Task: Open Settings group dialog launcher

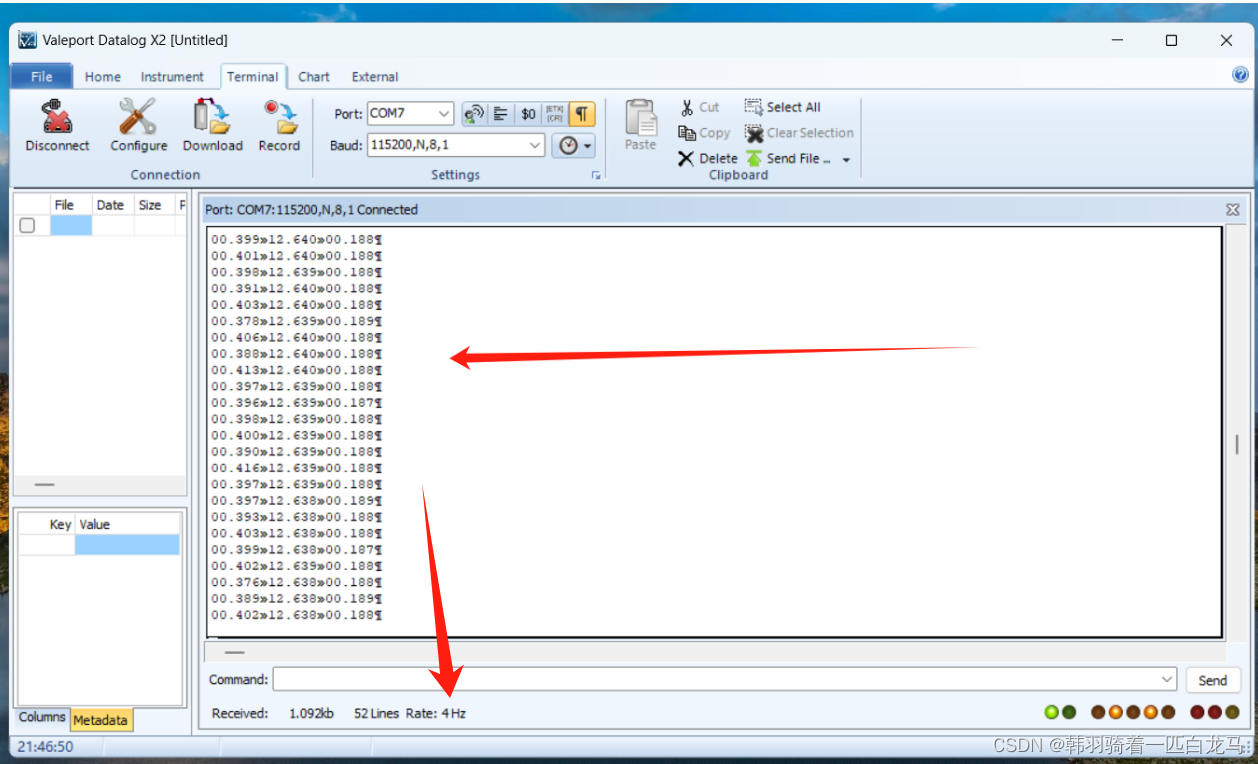Action: (596, 175)
